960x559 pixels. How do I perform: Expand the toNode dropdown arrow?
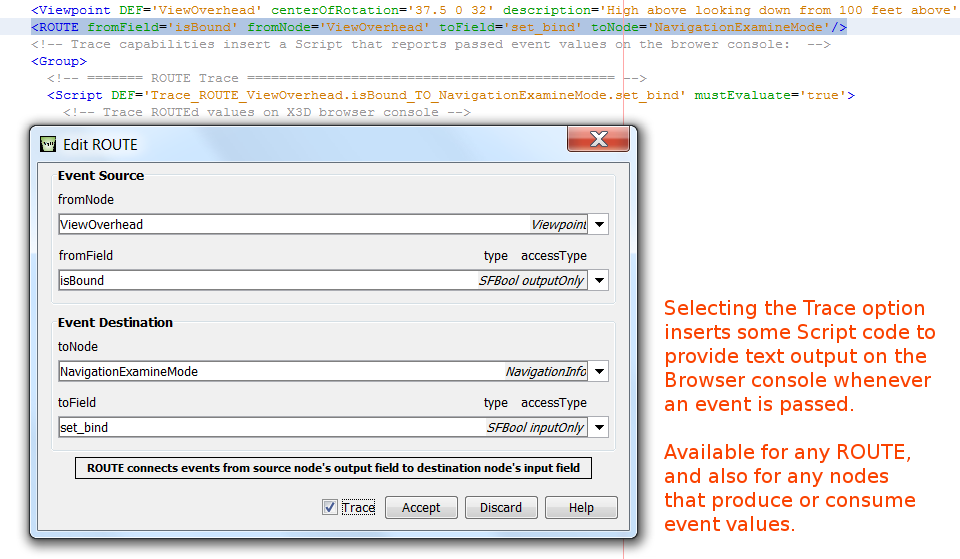click(599, 372)
